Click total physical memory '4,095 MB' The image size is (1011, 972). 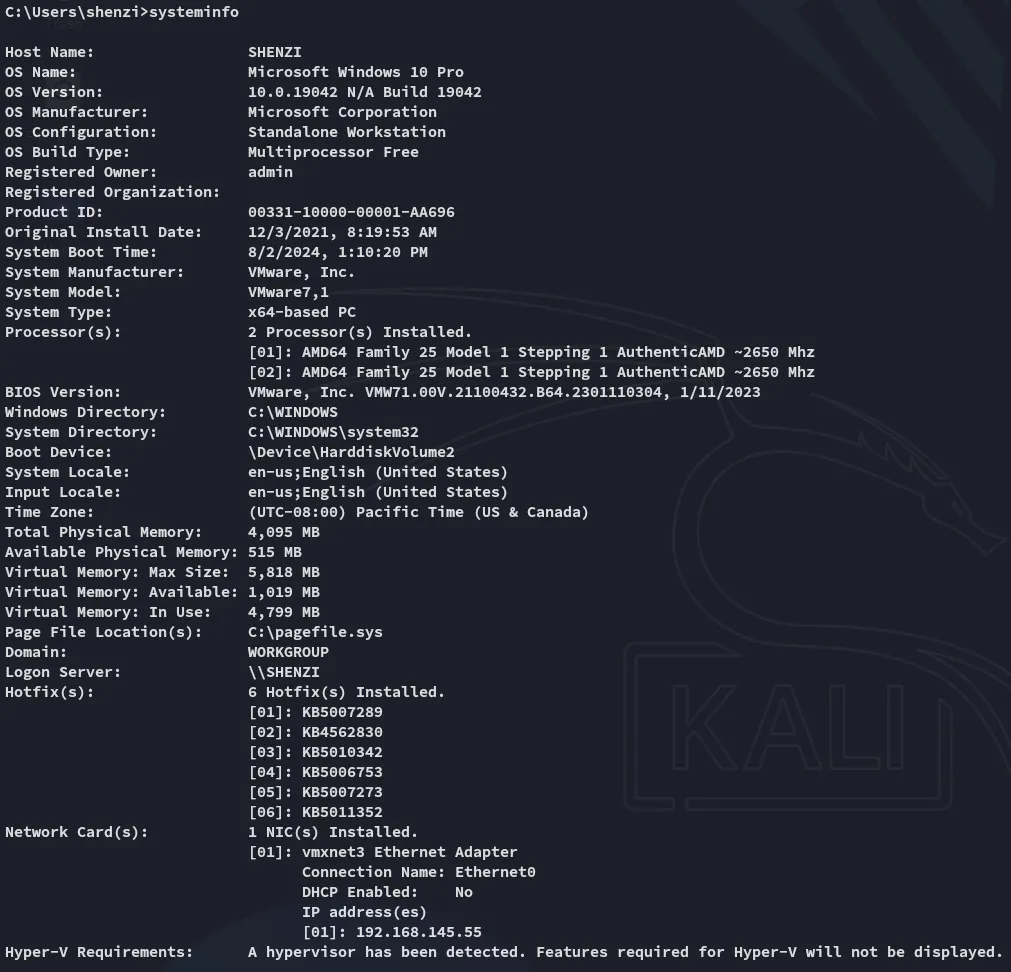(284, 532)
